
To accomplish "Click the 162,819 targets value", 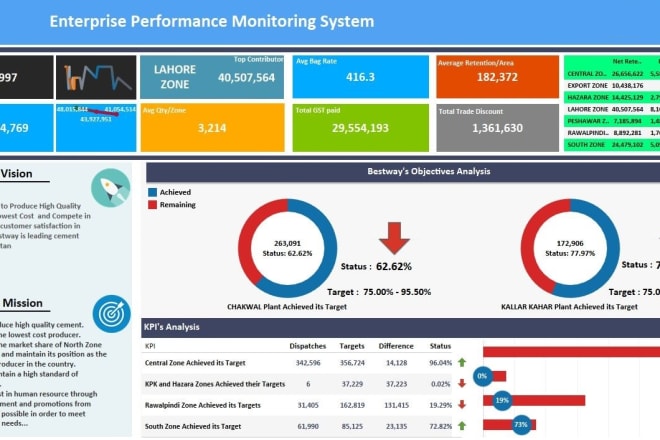I will 352,405.
